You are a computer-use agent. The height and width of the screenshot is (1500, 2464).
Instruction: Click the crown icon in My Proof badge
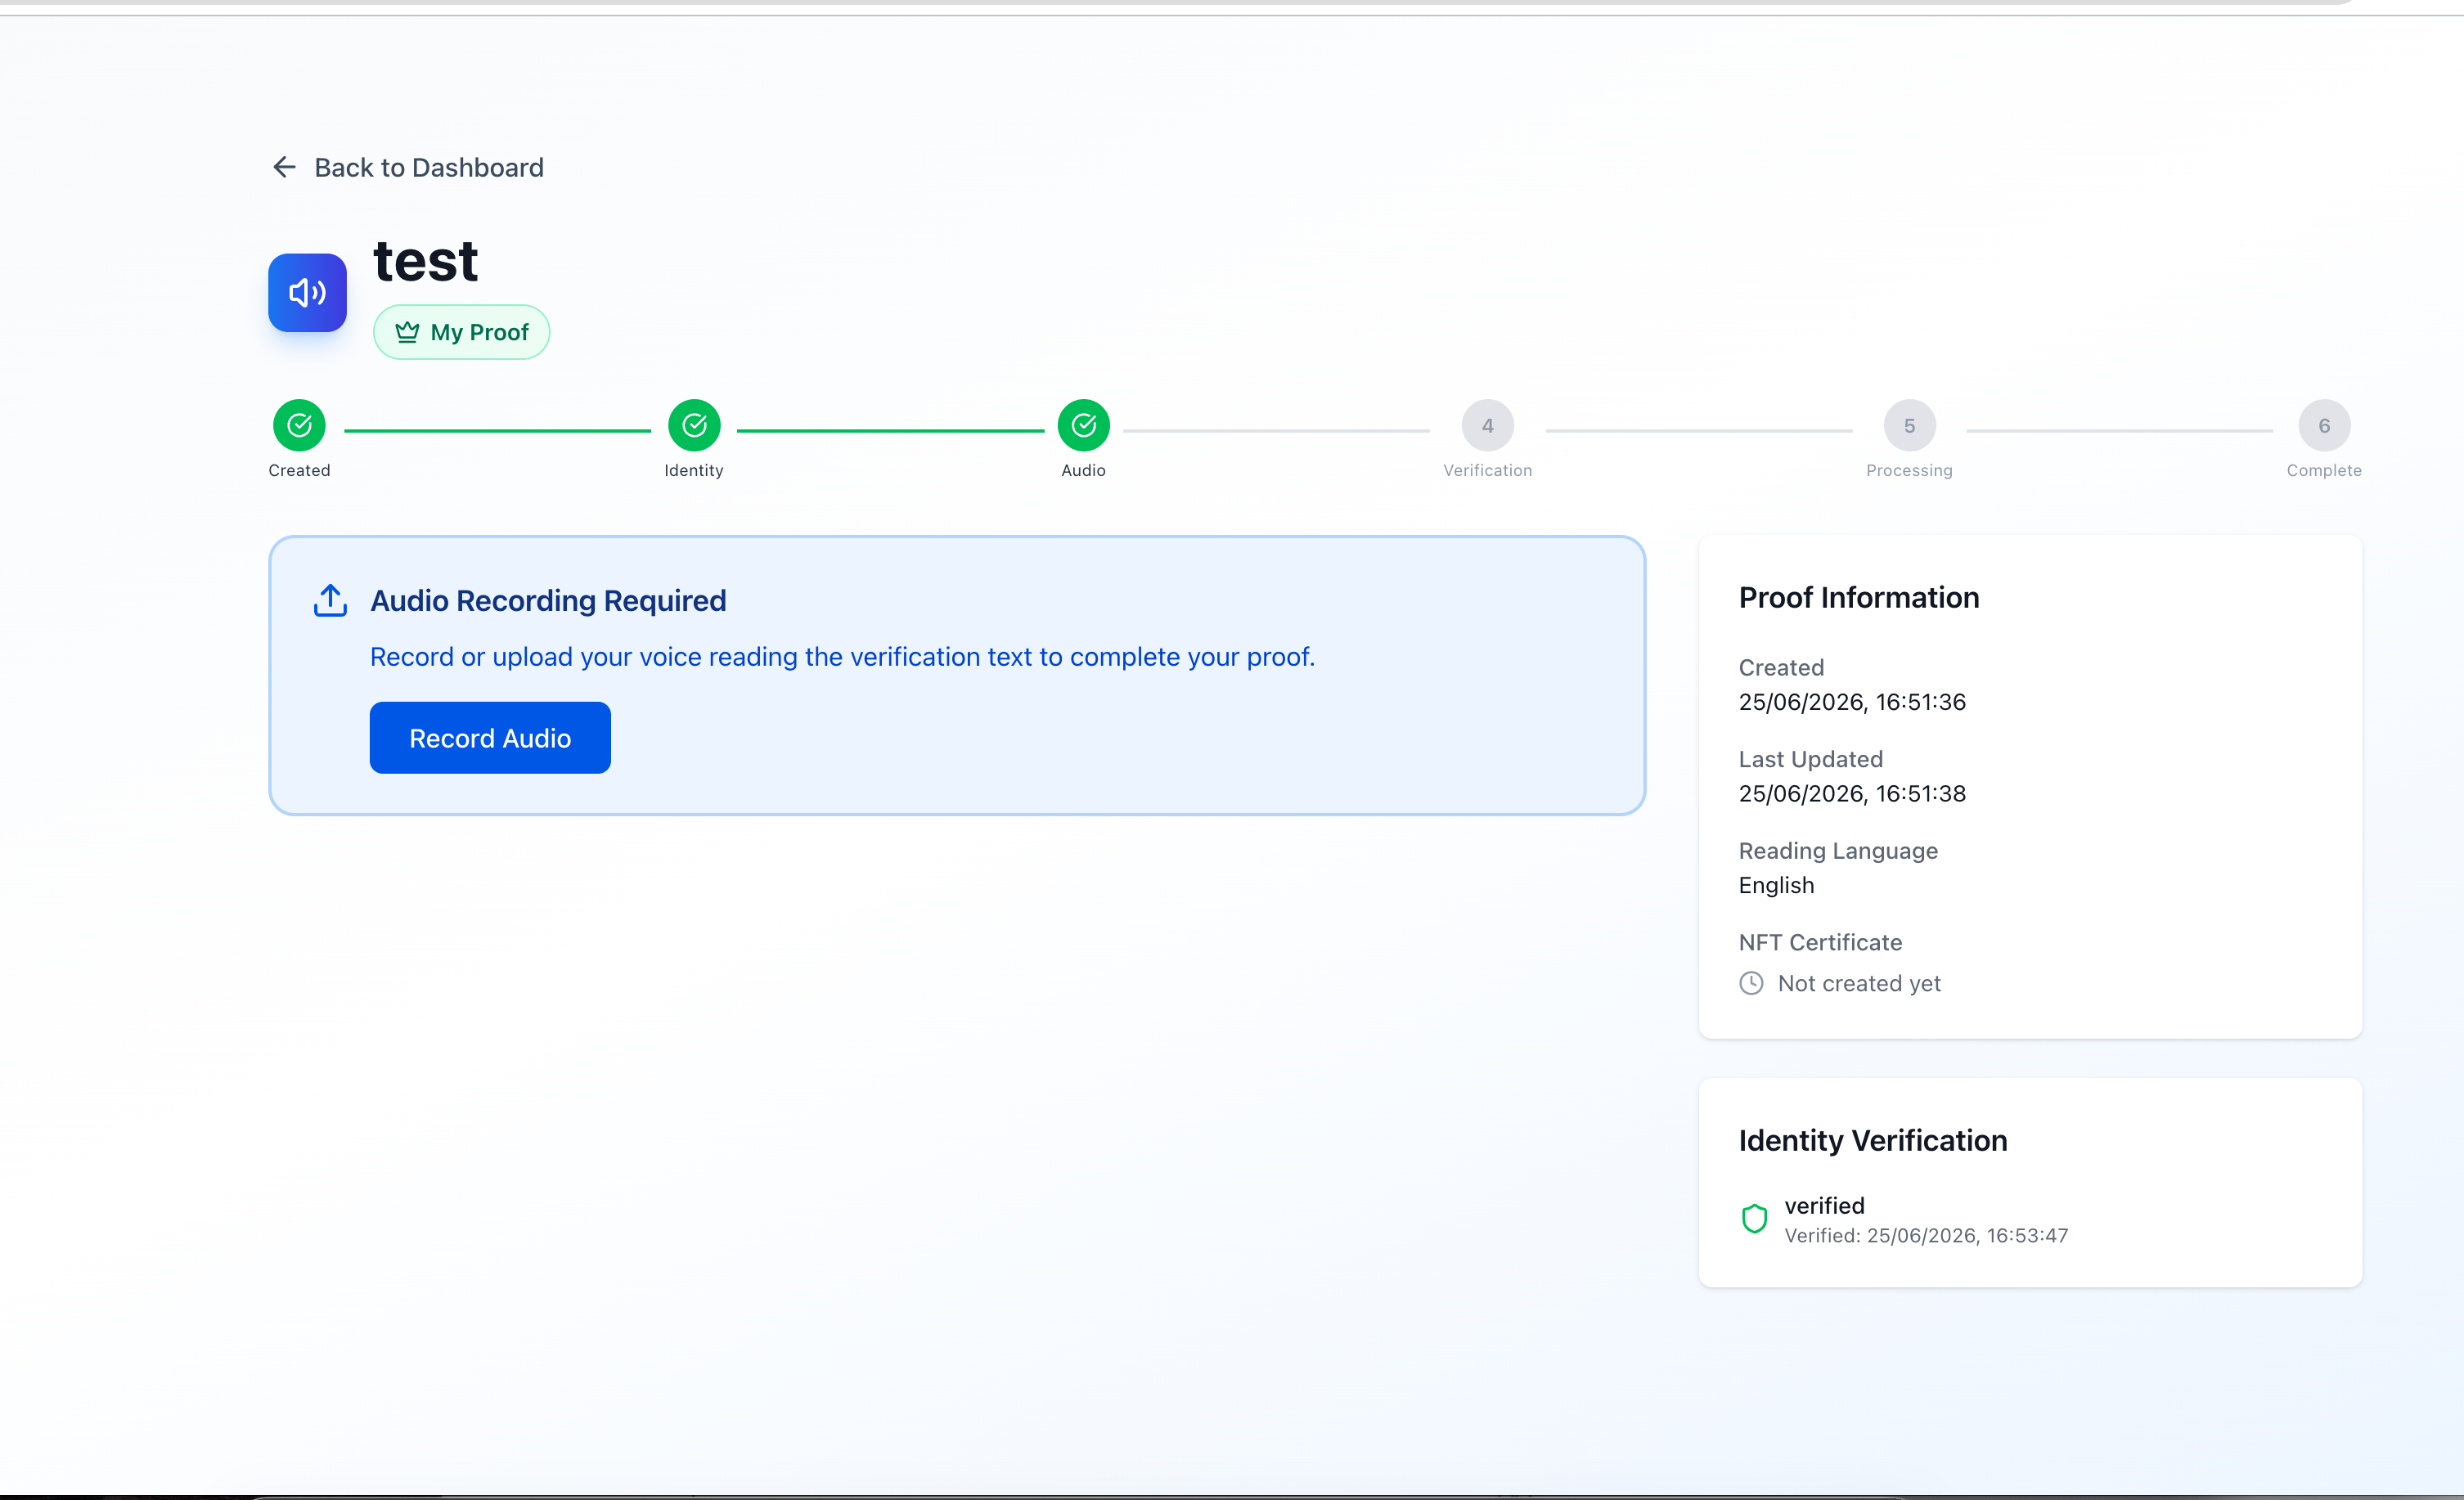tap(407, 332)
